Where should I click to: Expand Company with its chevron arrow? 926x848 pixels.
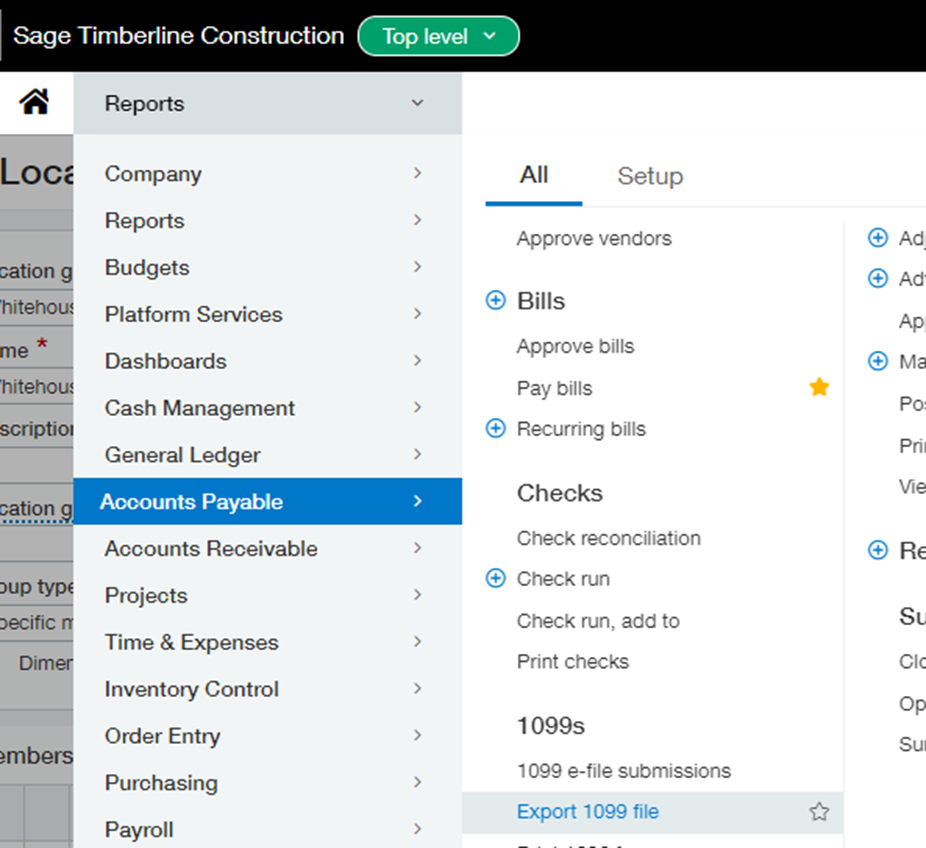[418, 173]
